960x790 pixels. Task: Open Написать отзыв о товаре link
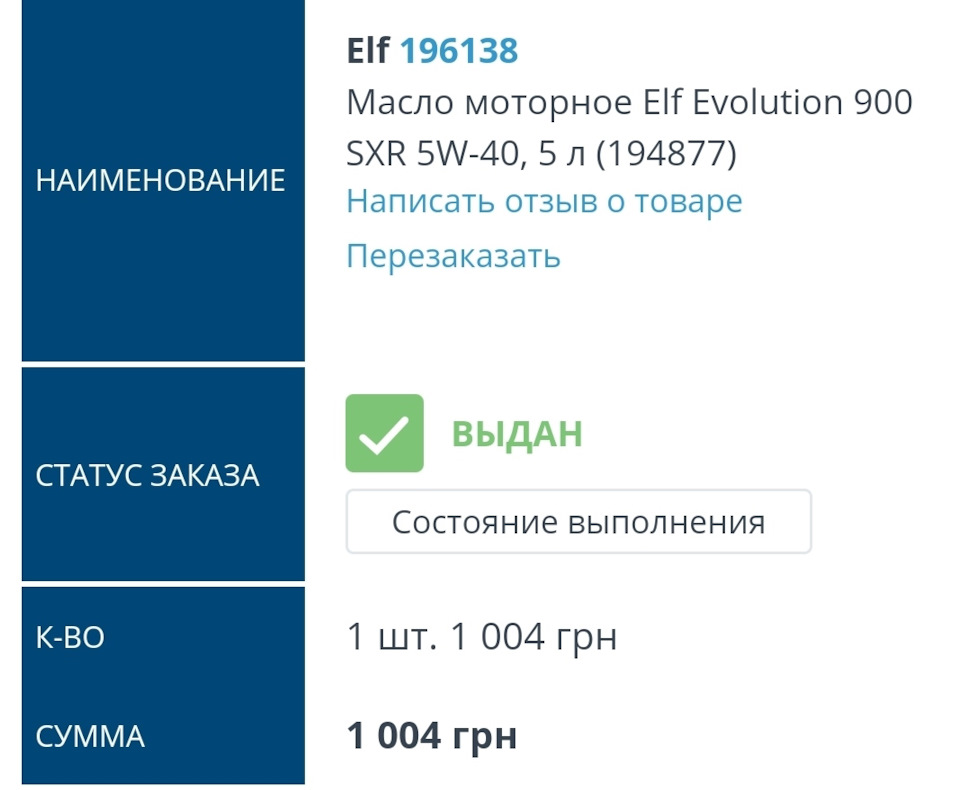[x=543, y=201]
